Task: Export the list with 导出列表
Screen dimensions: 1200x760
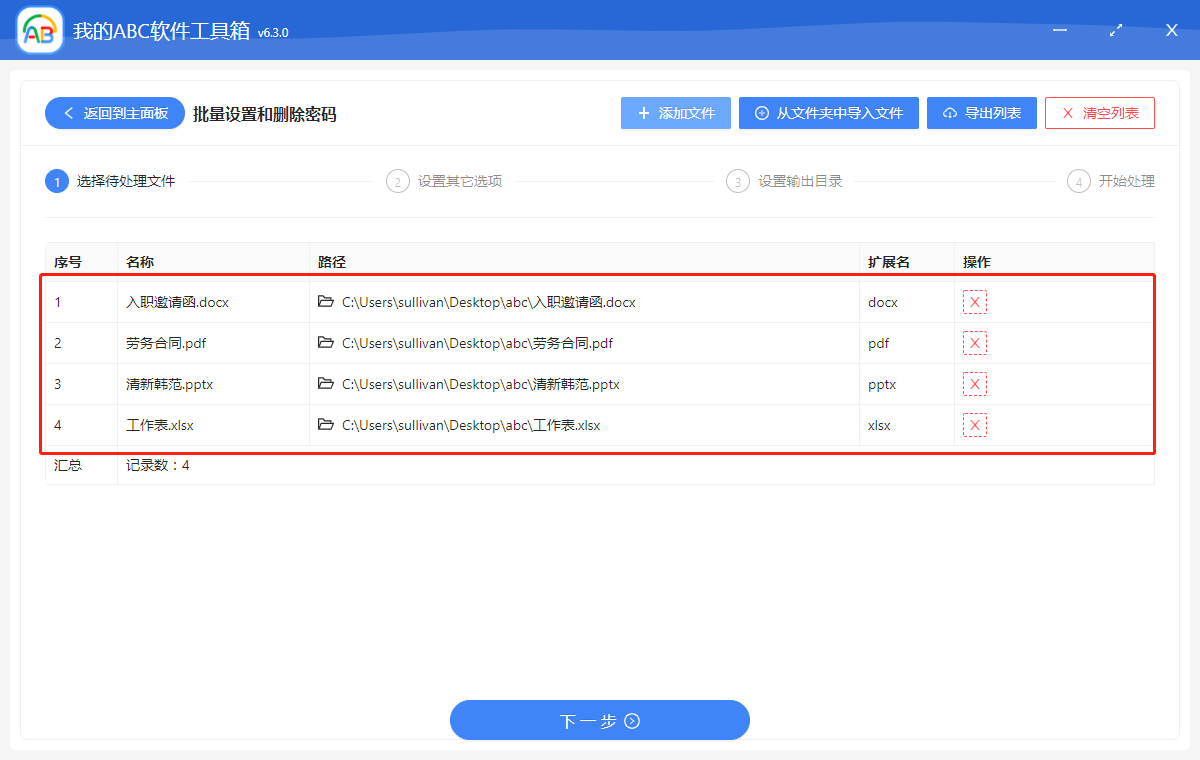Action: (x=981, y=112)
